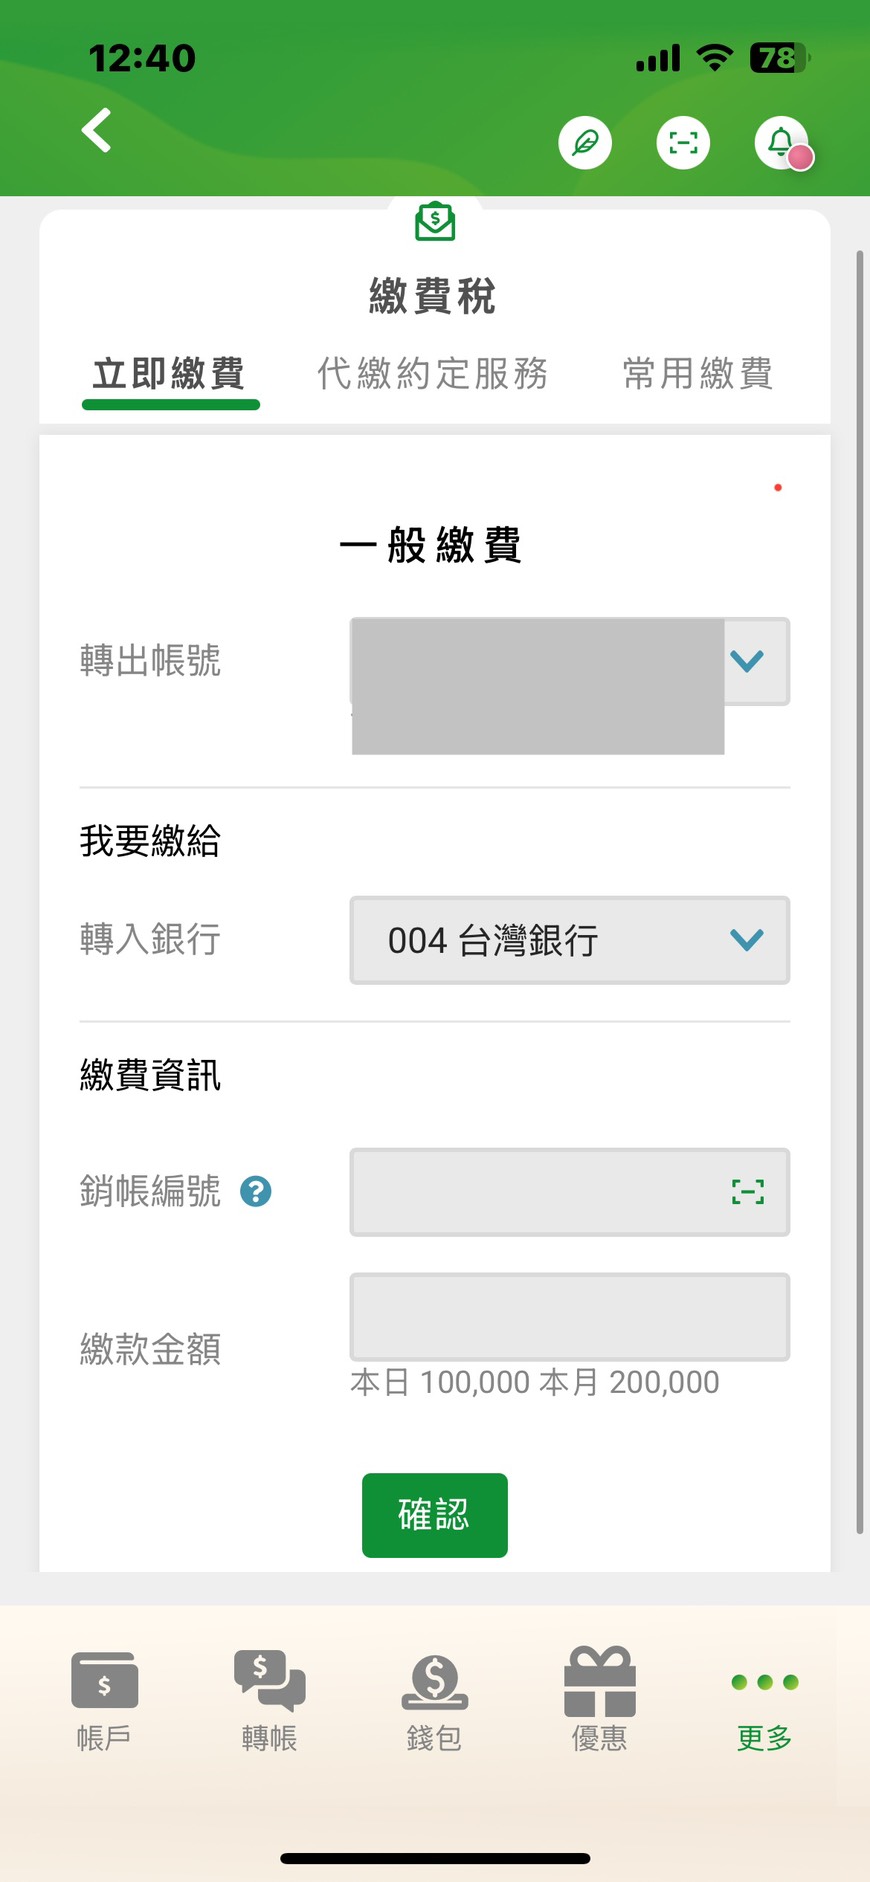
Task: Open notifications bell
Action: click(782, 143)
